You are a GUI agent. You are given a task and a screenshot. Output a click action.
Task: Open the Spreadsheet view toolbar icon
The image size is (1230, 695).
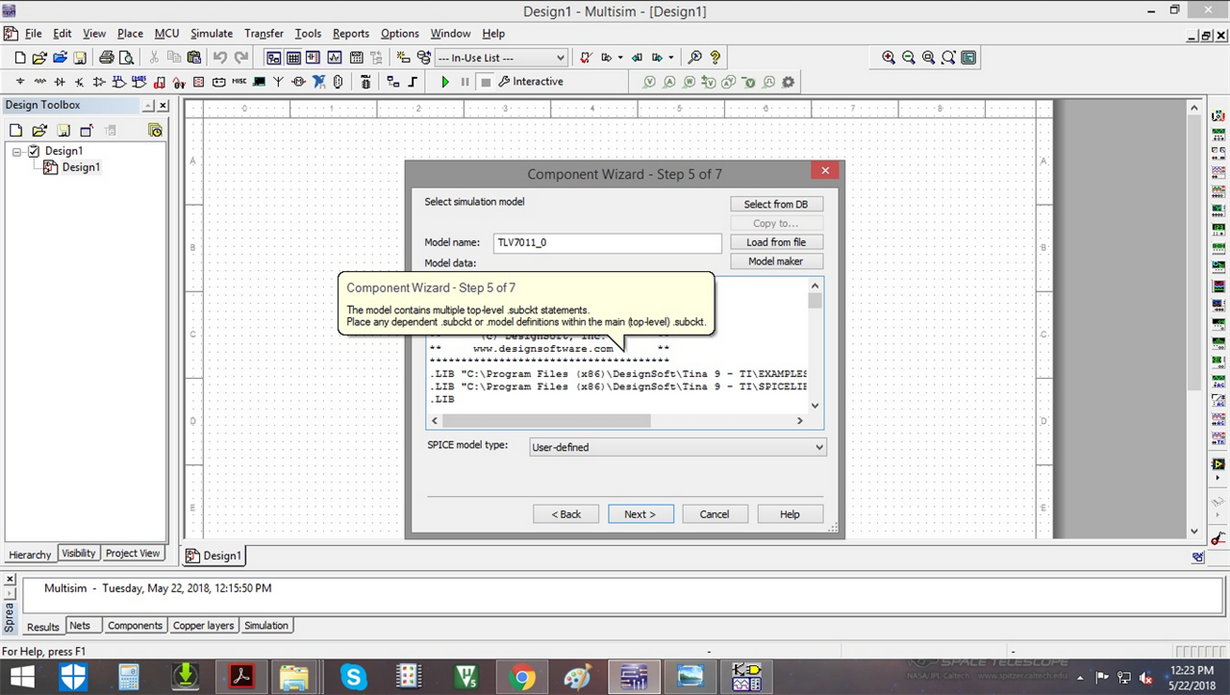[x=293, y=58]
